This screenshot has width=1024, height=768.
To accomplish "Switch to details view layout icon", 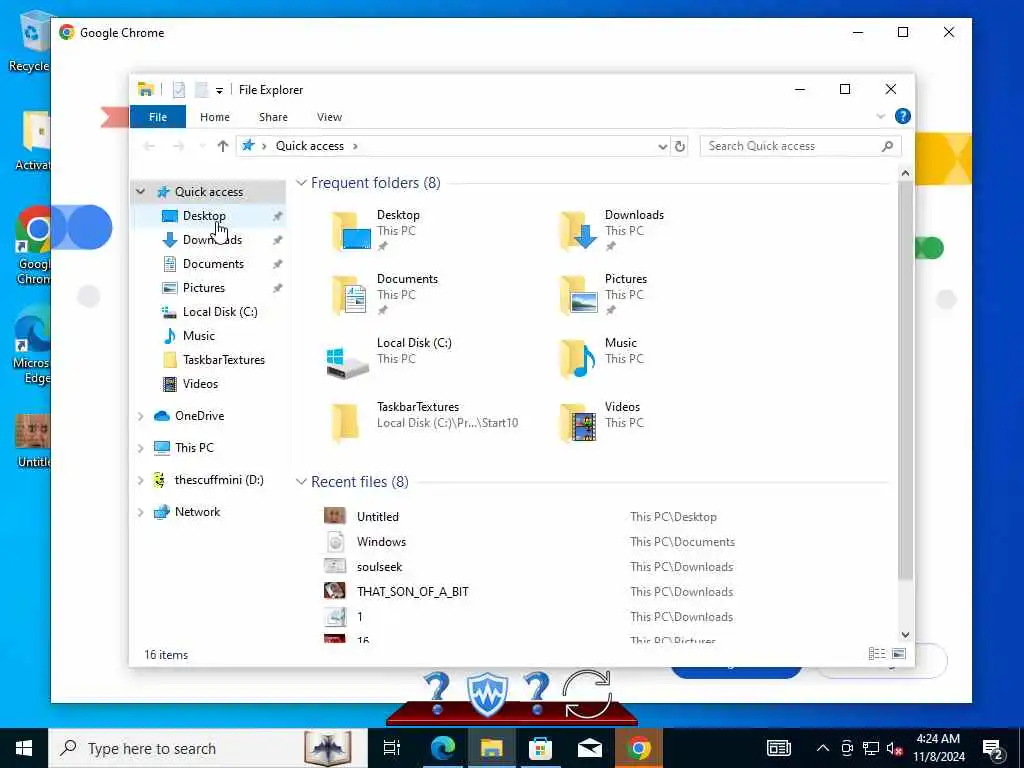I will tap(877, 654).
